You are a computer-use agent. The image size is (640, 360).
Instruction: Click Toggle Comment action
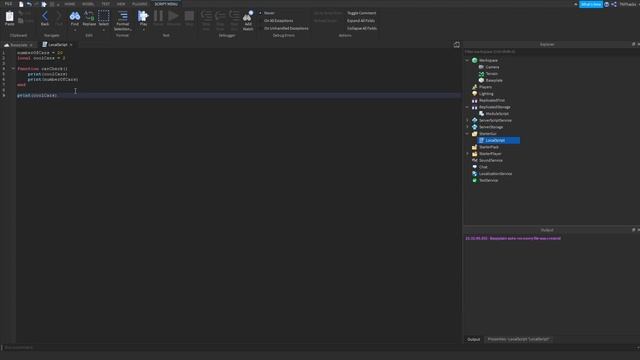pyautogui.click(x=362, y=13)
